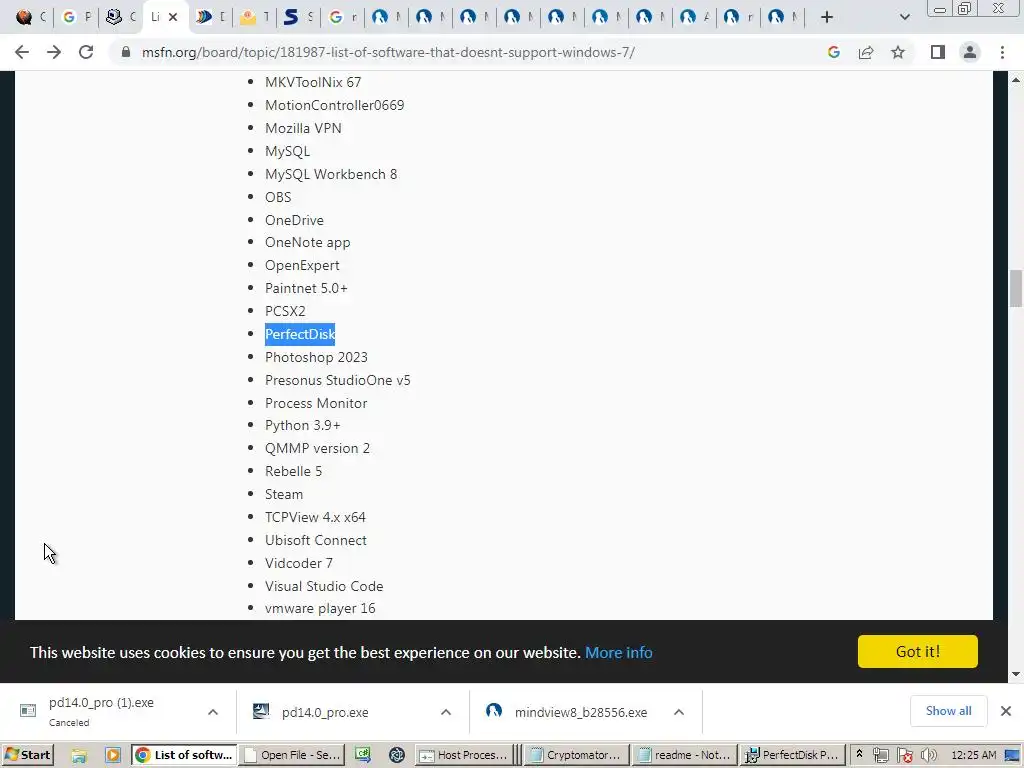View site security lock information
Screen dimensions: 1024x768
click(126, 52)
